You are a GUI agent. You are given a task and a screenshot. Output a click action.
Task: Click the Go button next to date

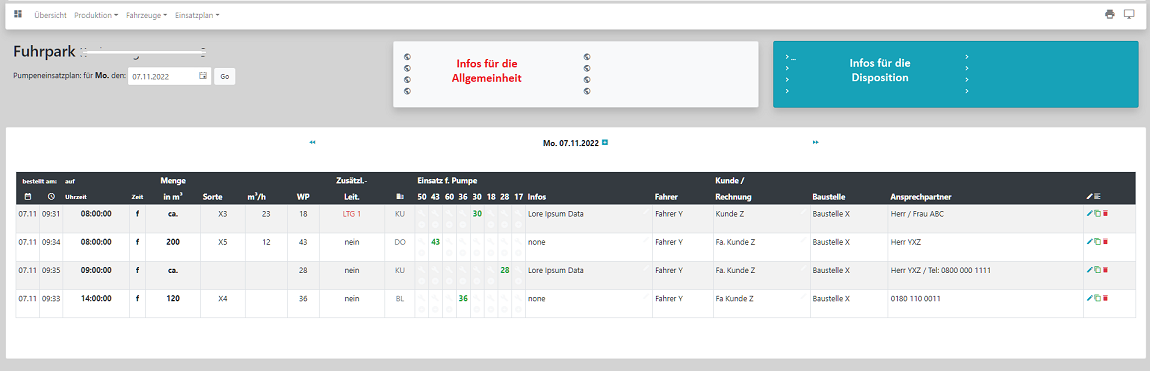click(224, 76)
